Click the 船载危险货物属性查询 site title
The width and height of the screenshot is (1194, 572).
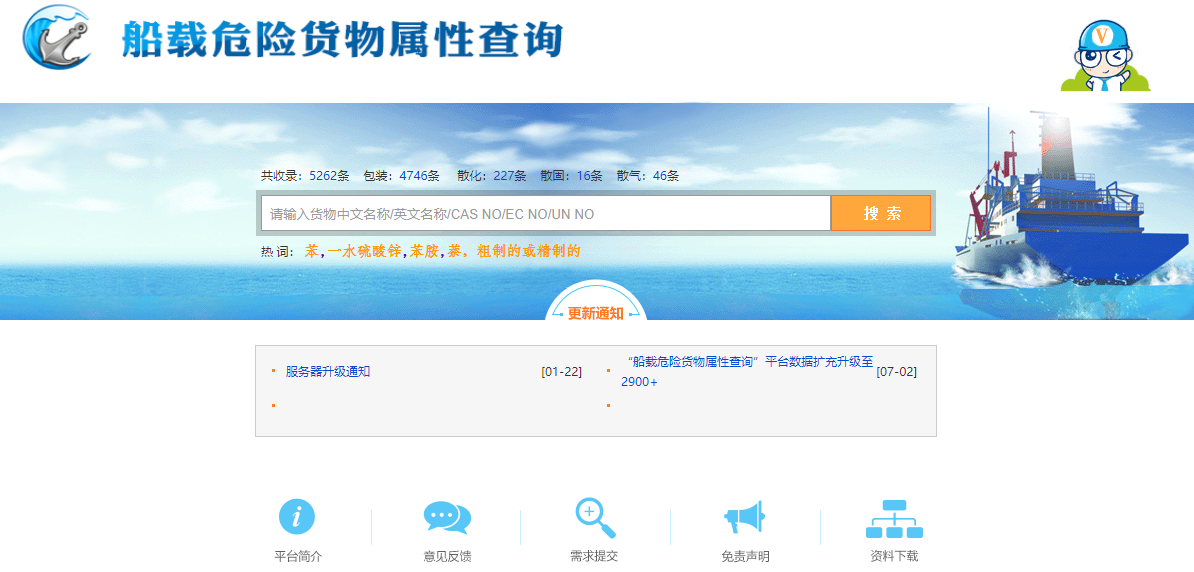(x=342, y=40)
